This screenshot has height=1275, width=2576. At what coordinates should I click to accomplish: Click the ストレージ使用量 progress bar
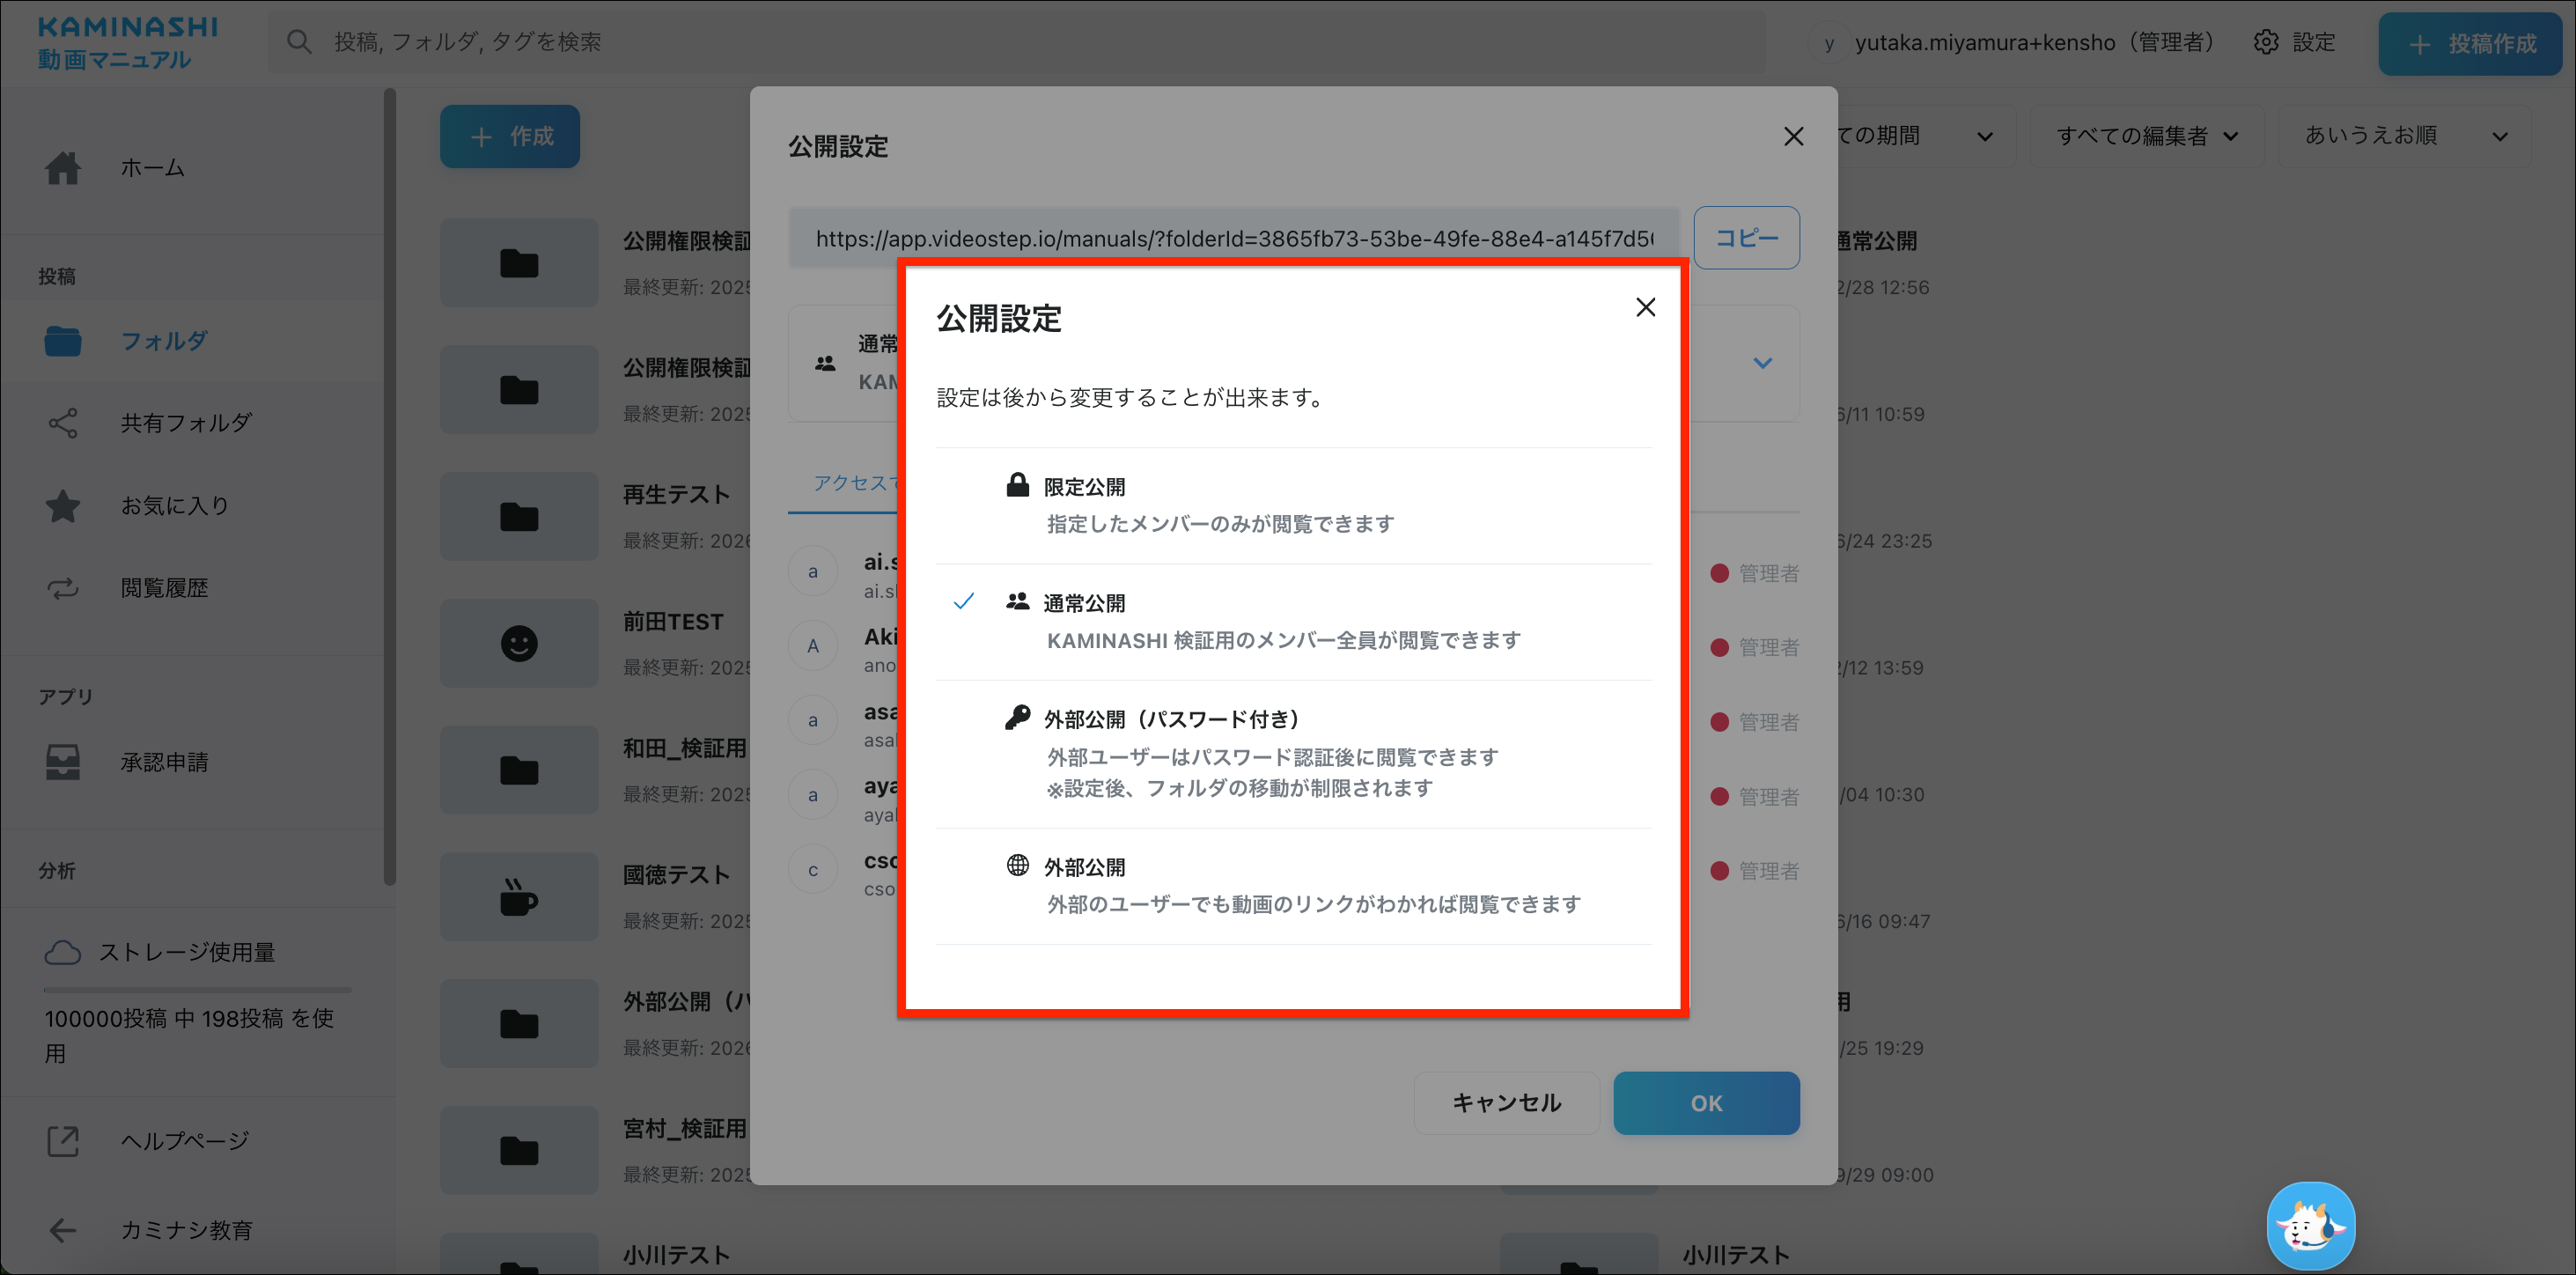(x=197, y=990)
